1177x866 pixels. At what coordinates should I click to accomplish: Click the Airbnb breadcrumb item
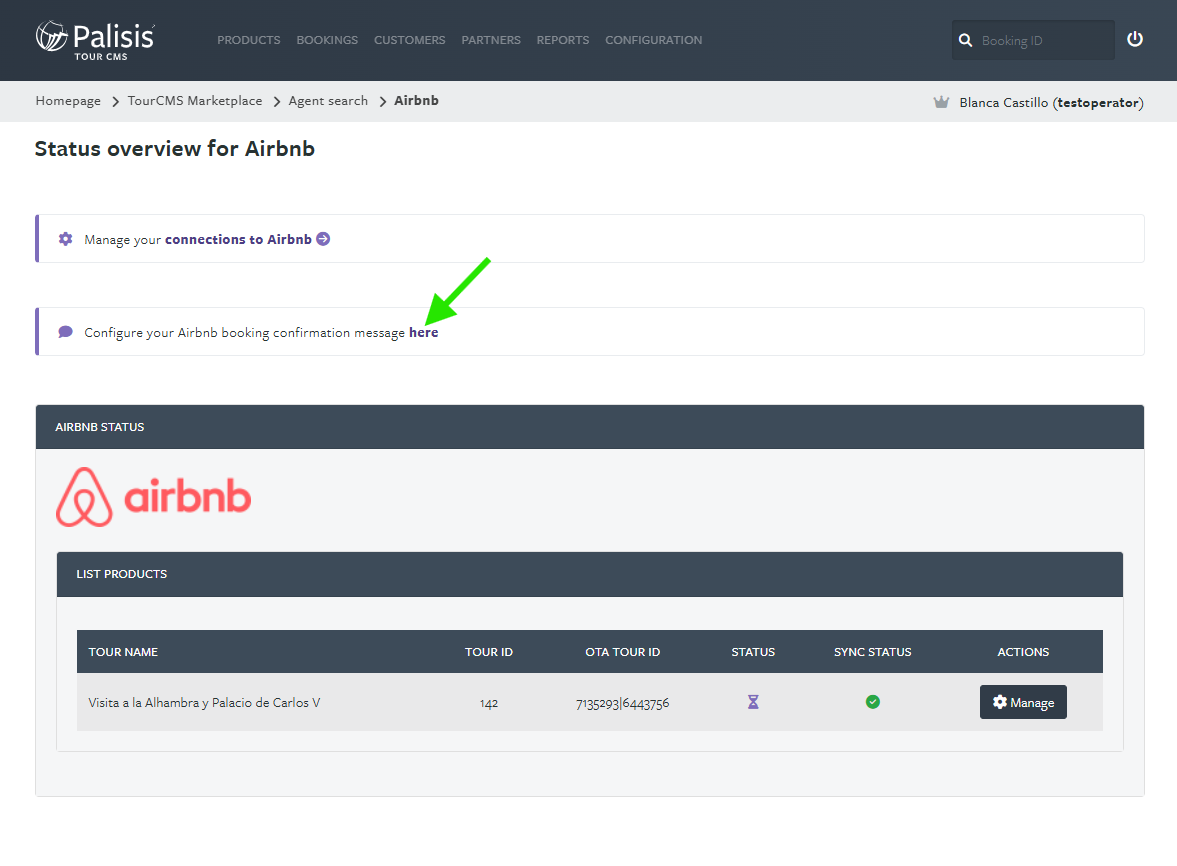pyautogui.click(x=416, y=101)
